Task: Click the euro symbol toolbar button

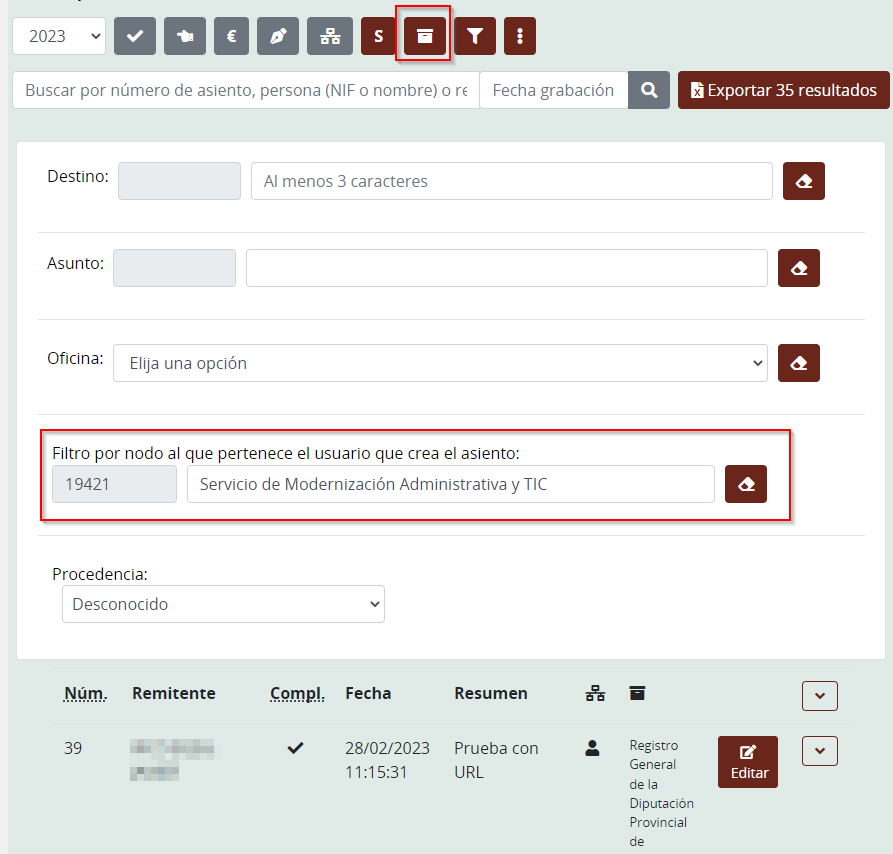Action: tap(232, 36)
